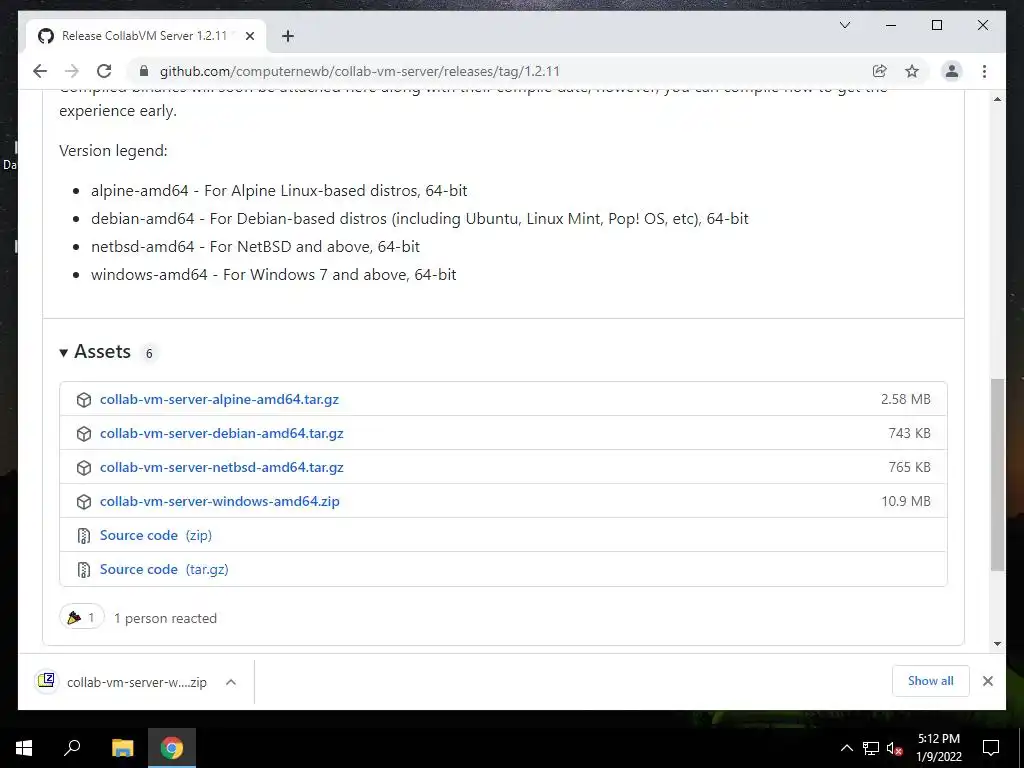
Task: Click Chrome icon in the taskbar
Action: pyautogui.click(x=172, y=748)
